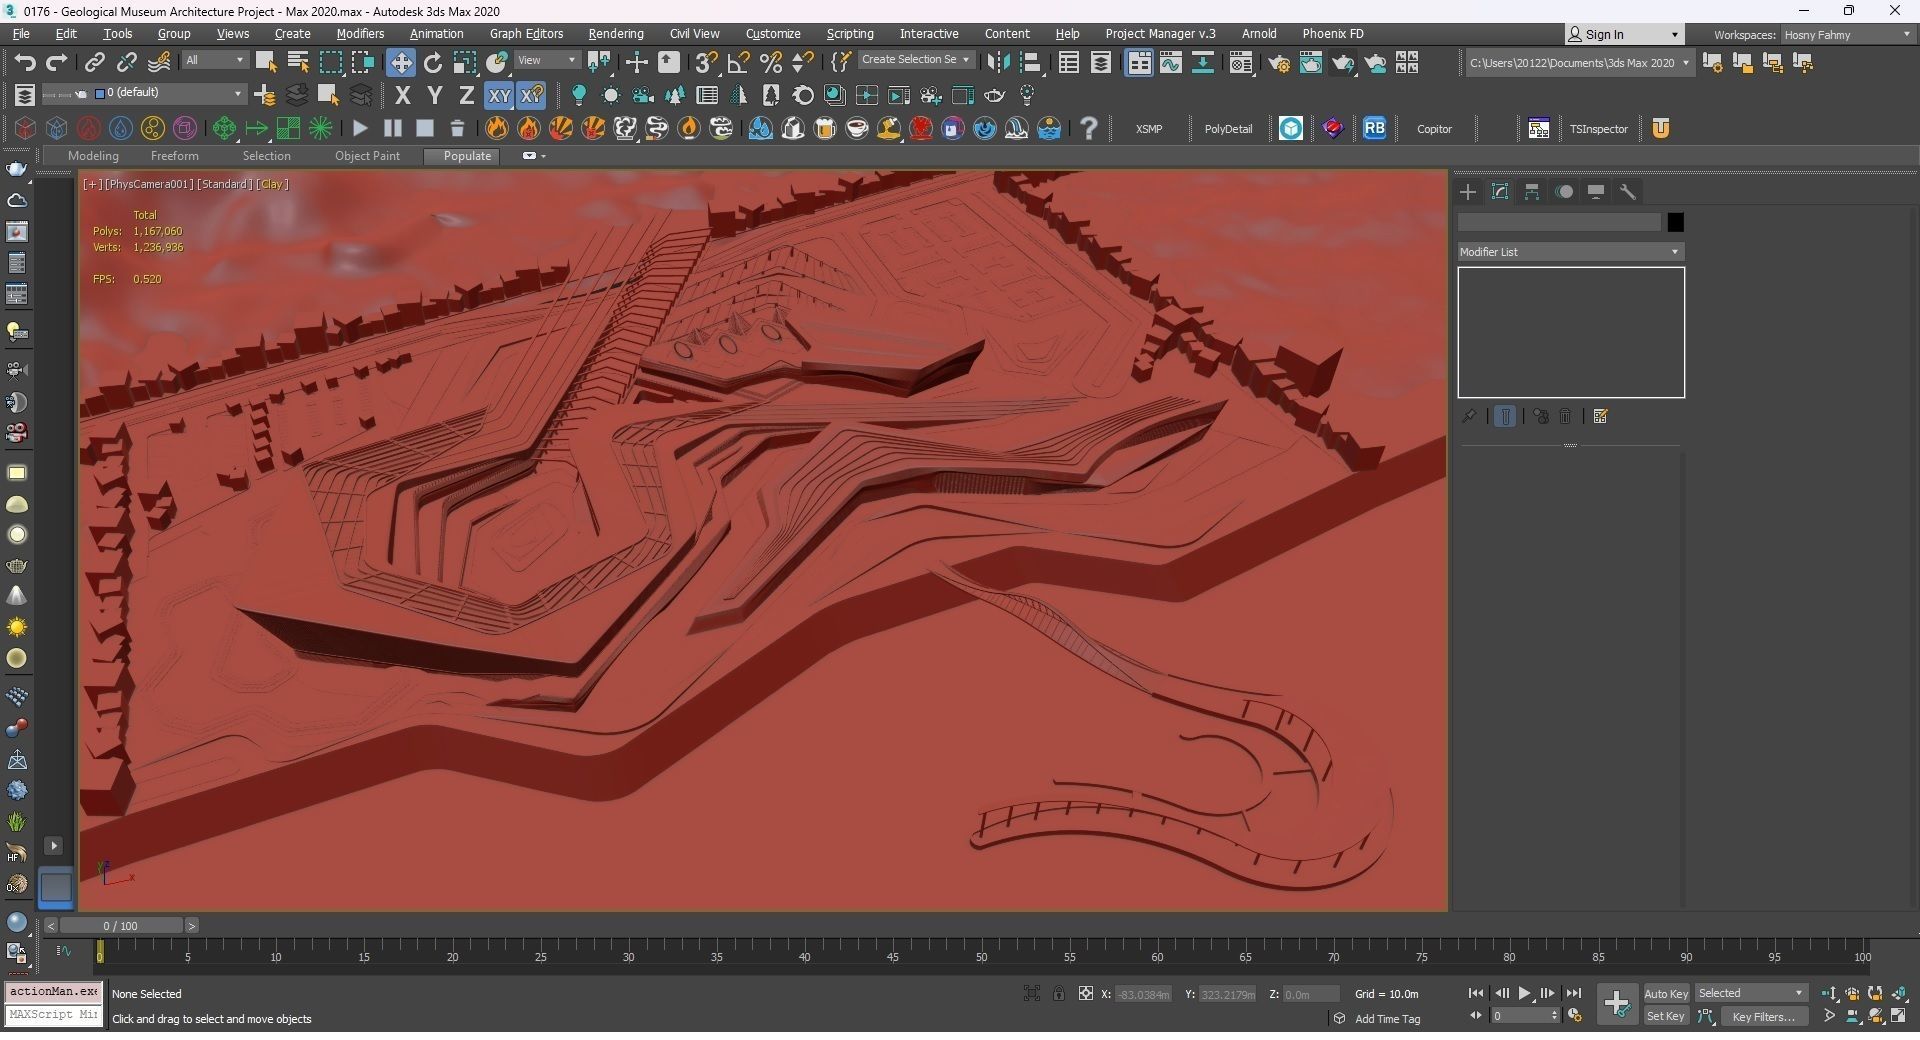The image size is (1920, 1040).
Task: Click the Redo arrow icon
Action: tap(56, 62)
